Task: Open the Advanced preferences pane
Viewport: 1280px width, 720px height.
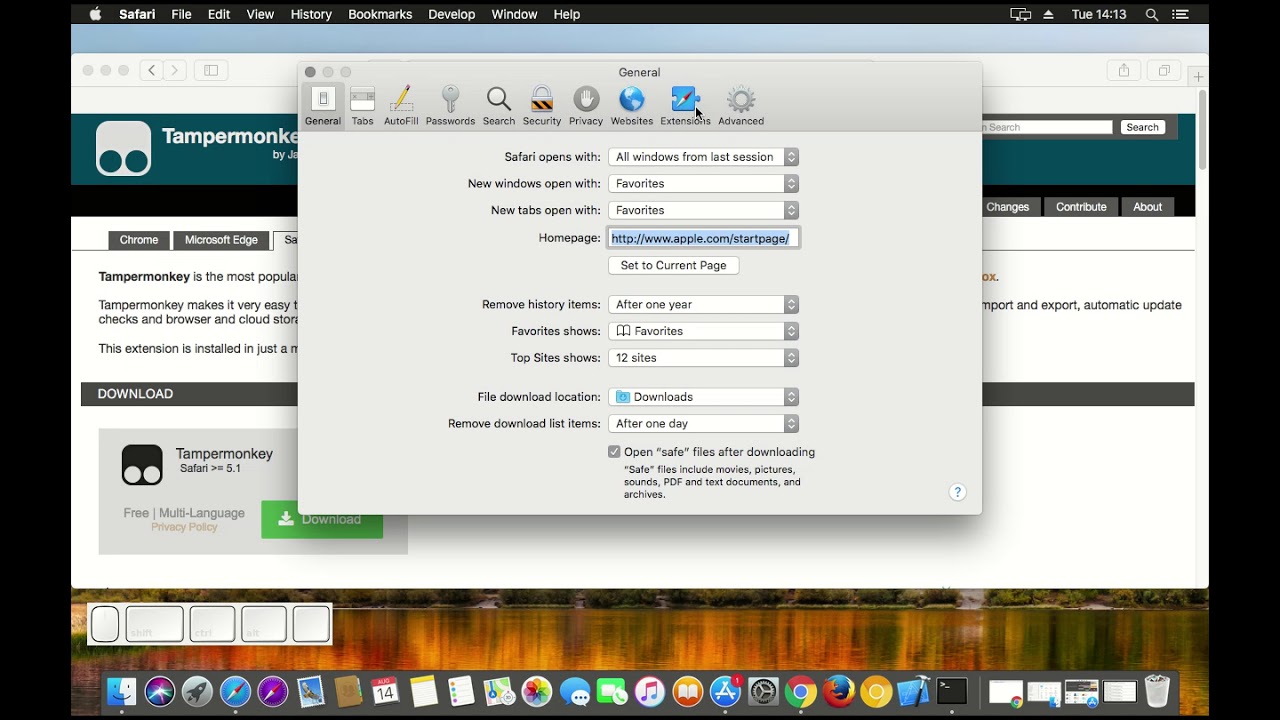Action: pos(741,106)
